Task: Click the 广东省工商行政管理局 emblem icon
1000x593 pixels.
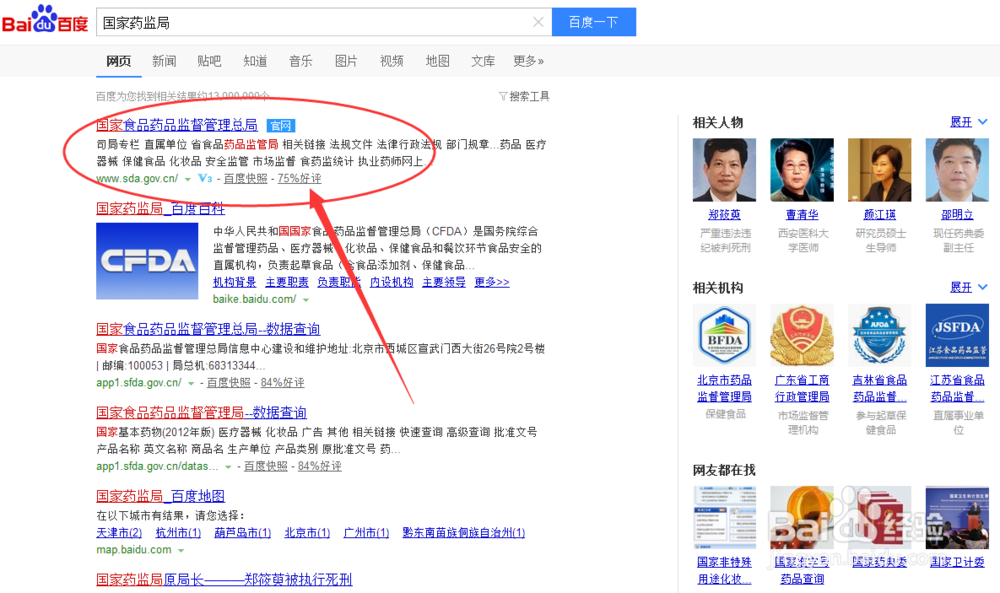Action: pyautogui.click(x=802, y=335)
